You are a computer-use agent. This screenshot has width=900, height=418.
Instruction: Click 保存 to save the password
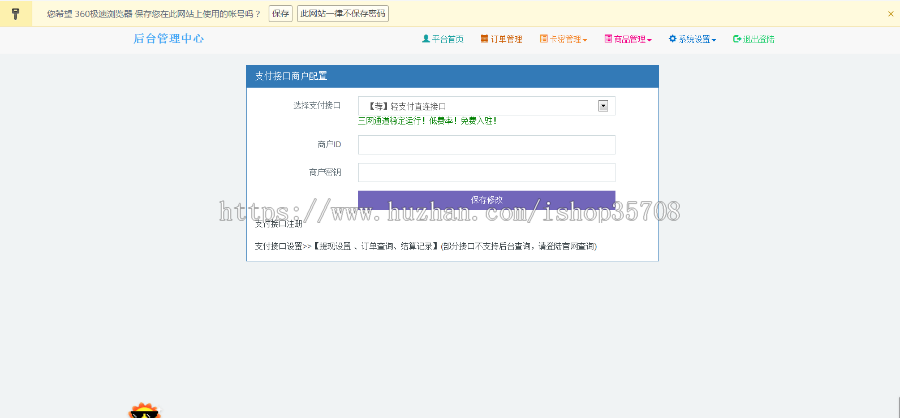pos(281,14)
